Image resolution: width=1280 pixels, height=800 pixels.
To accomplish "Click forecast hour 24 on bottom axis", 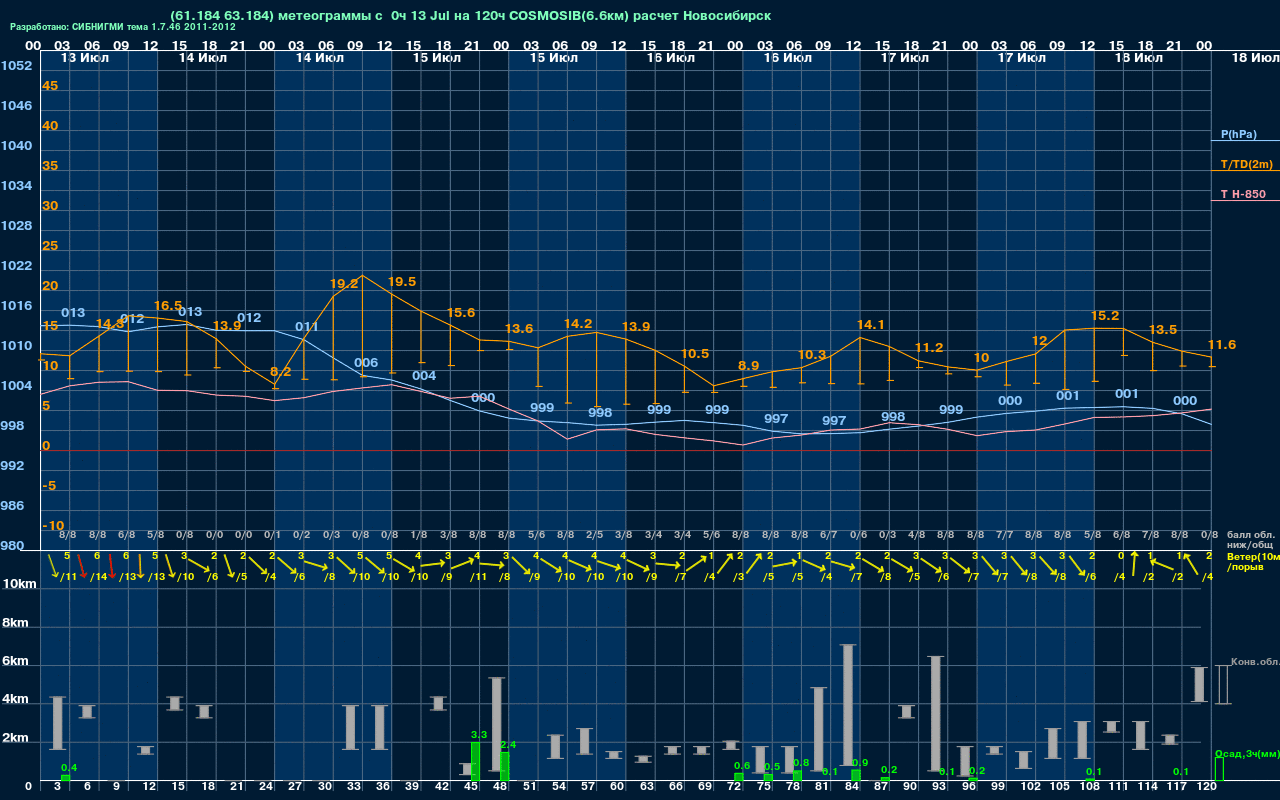I will click(266, 787).
